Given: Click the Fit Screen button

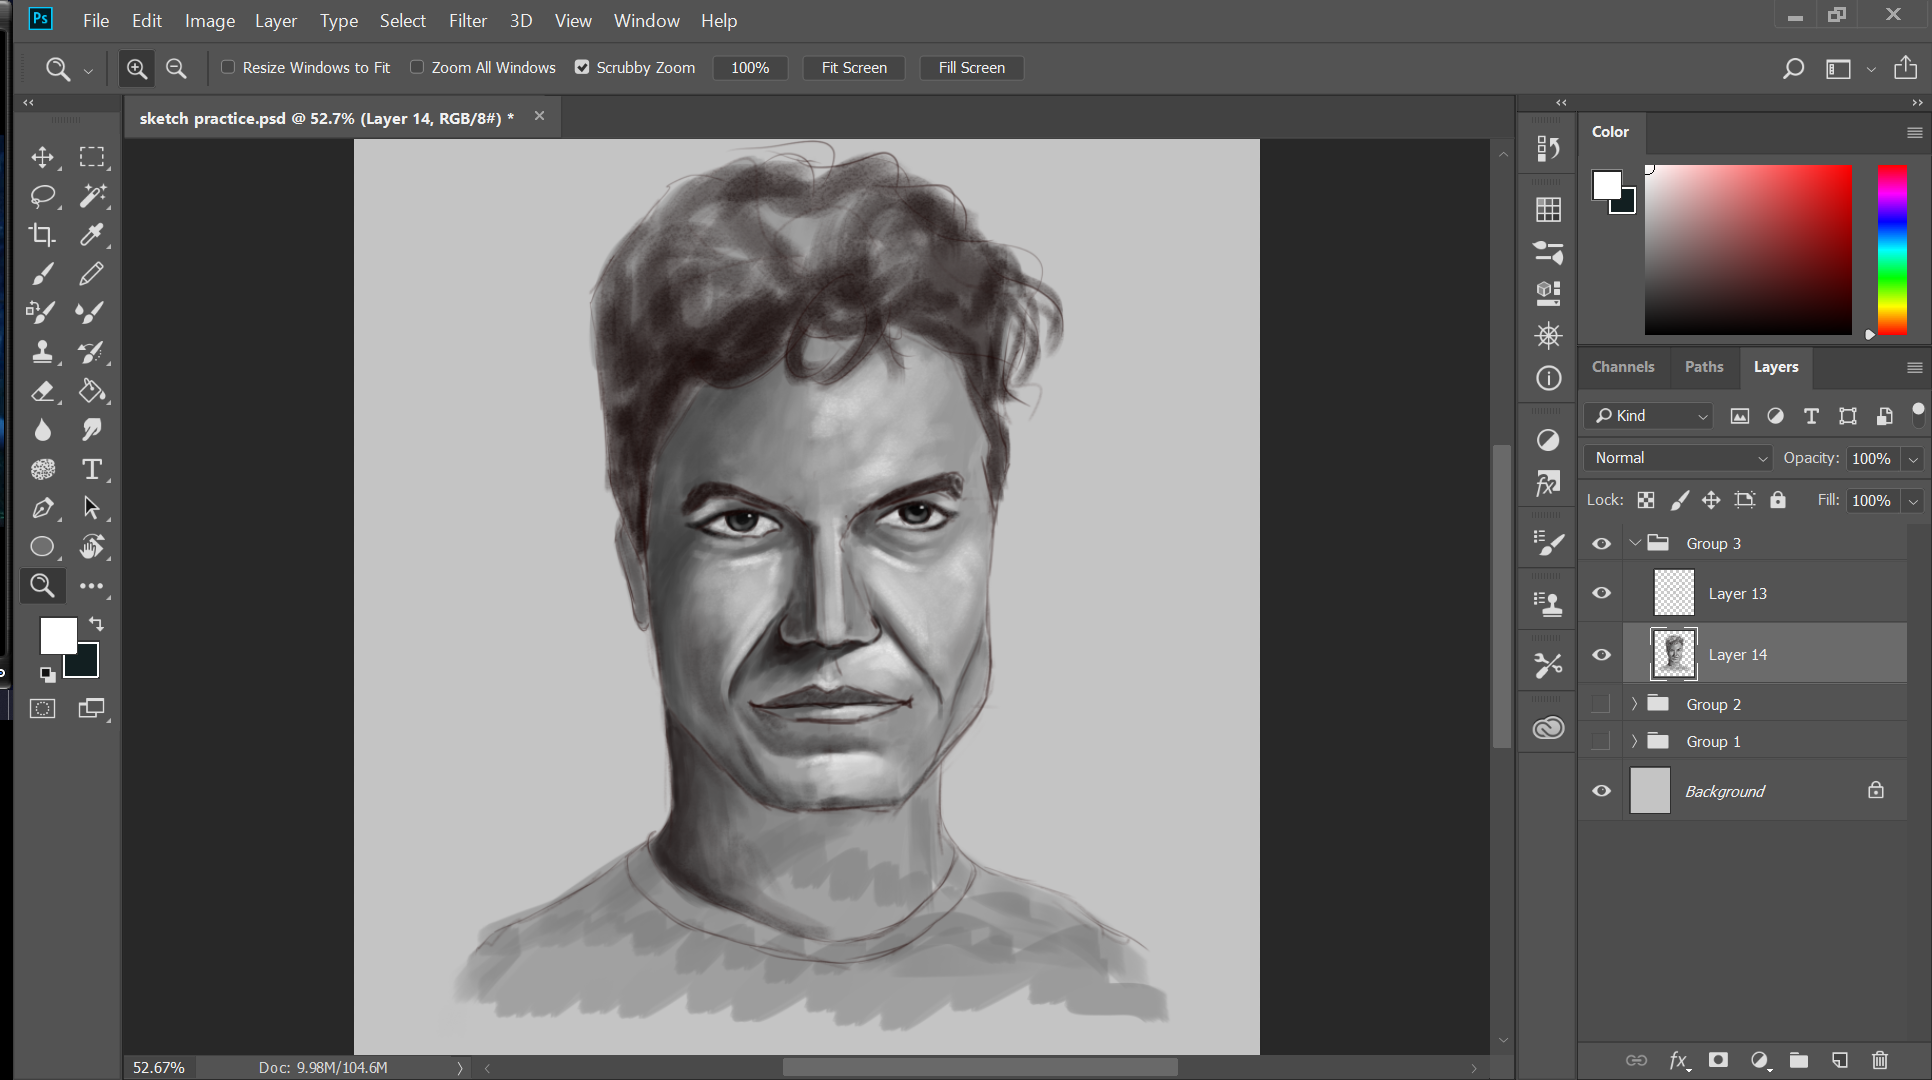Looking at the screenshot, I should point(853,68).
